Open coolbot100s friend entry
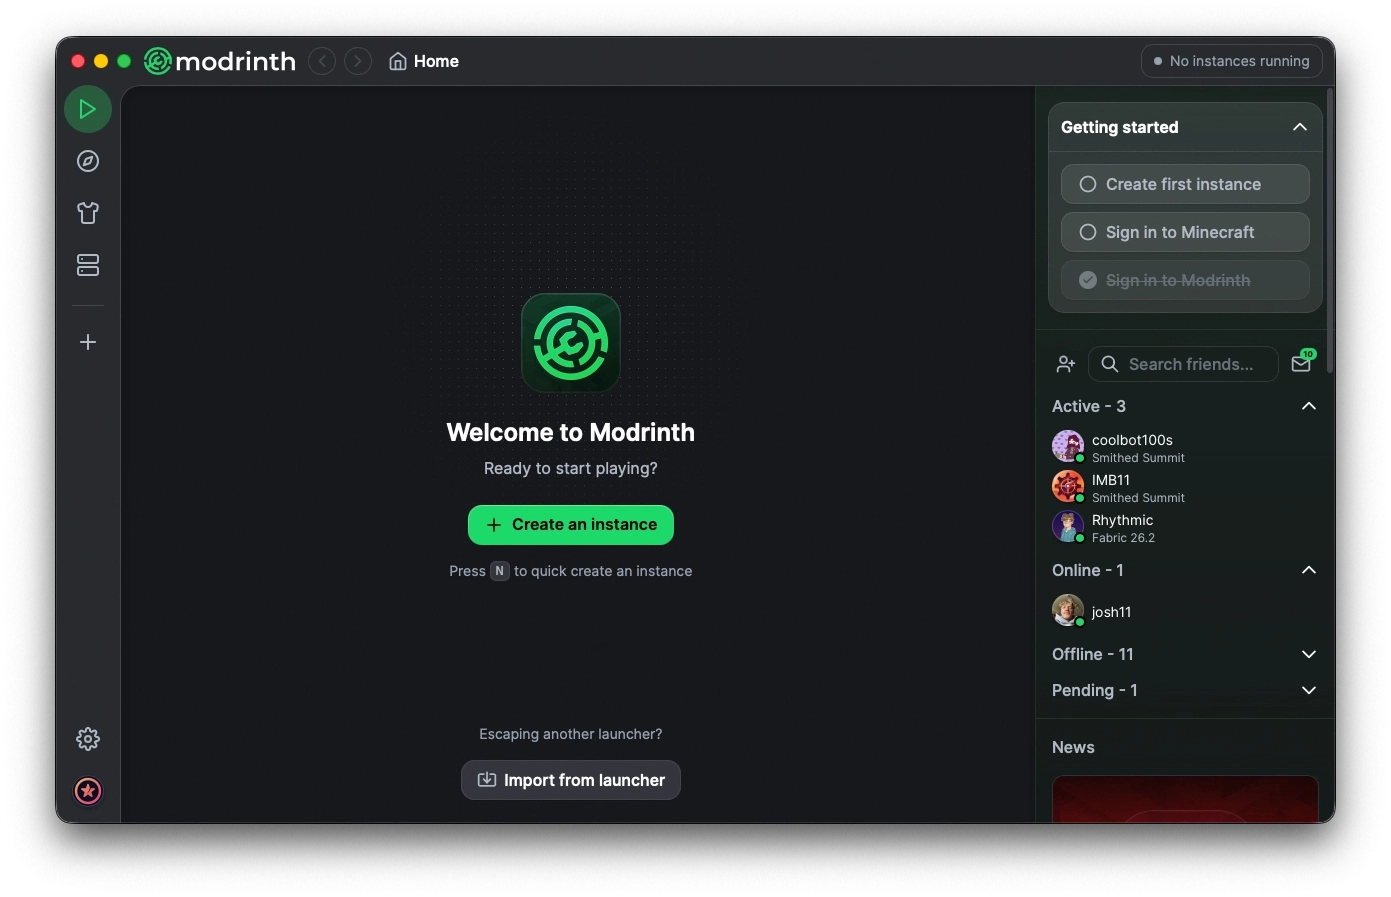This screenshot has width=1391, height=897. pos(1185,447)
